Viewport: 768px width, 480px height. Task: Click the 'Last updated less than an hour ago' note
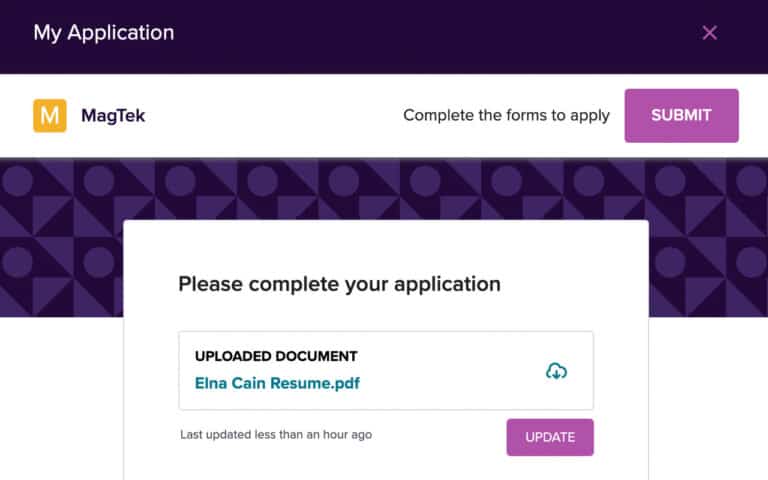point(276,435)
